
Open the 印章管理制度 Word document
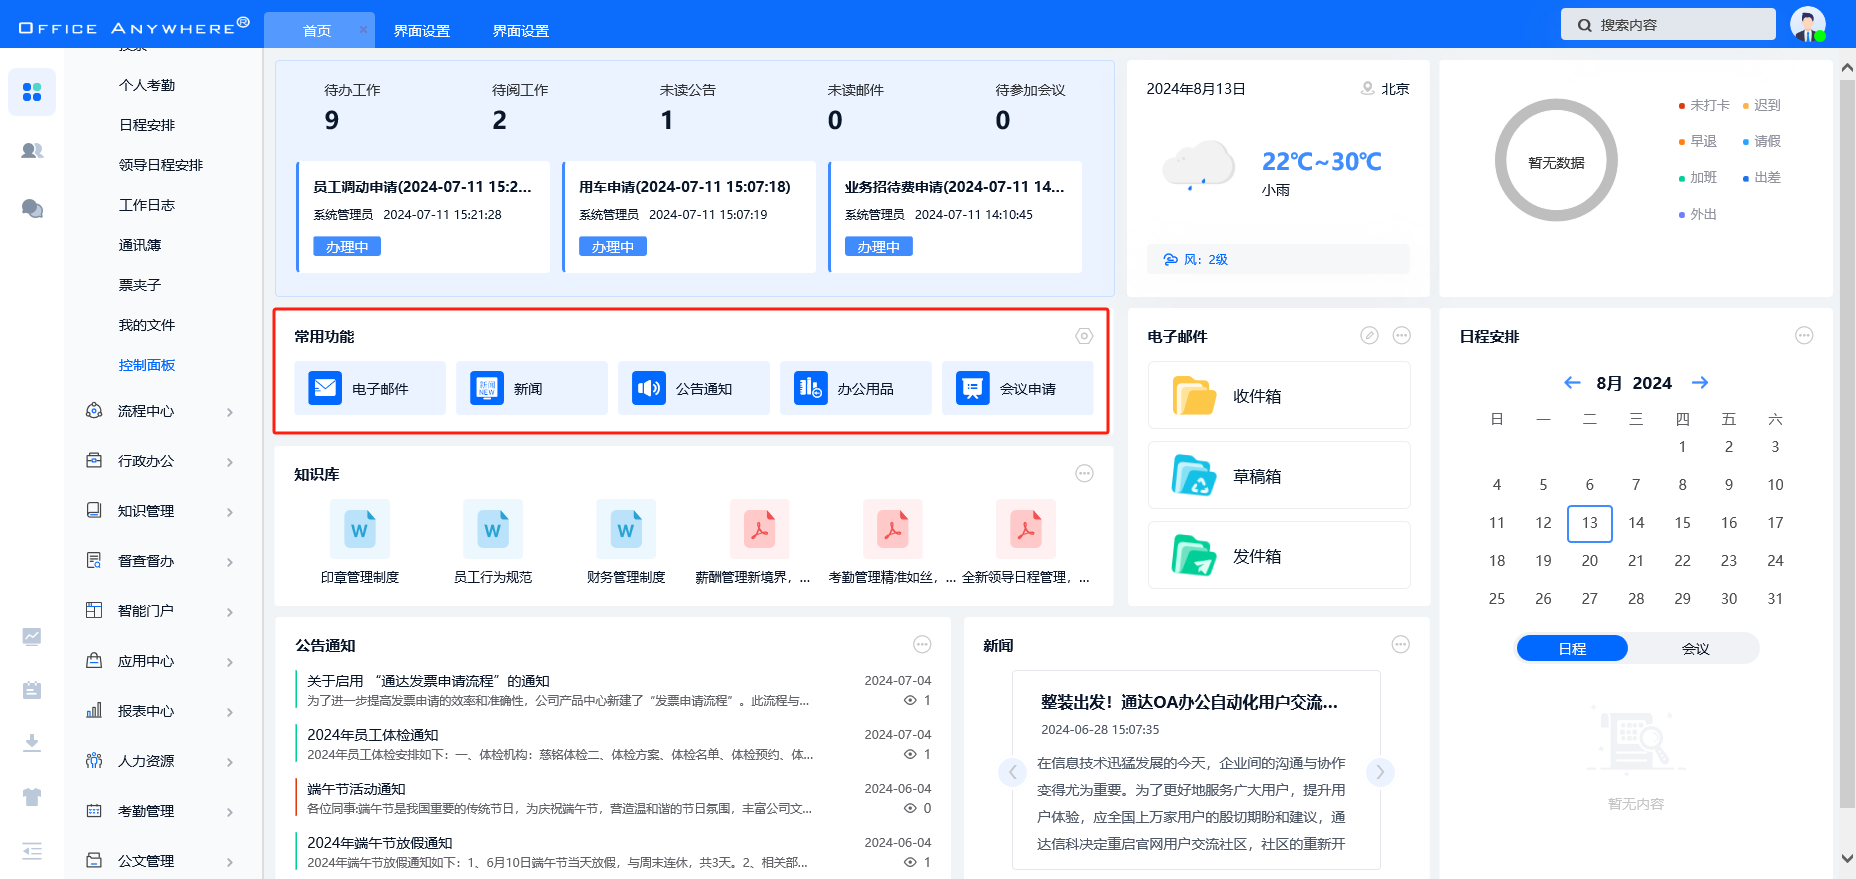click(x=360, y=530)
